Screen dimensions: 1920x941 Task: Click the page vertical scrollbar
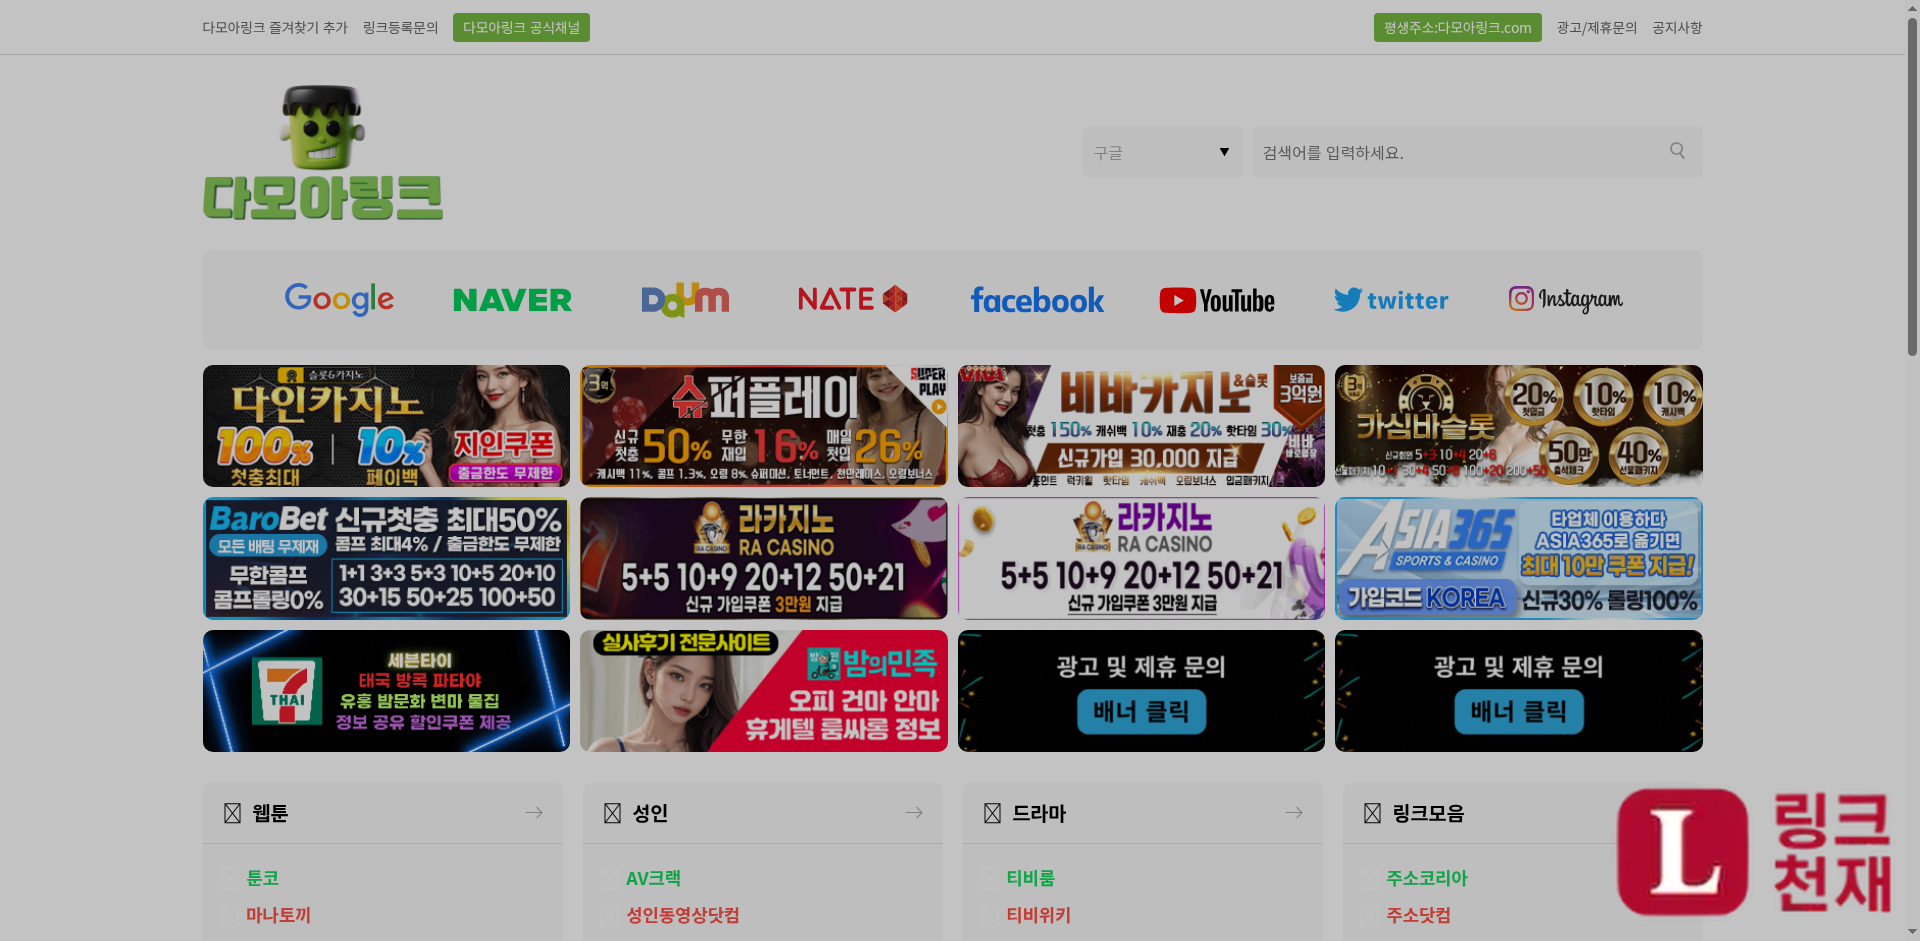tap(1912, 185)
